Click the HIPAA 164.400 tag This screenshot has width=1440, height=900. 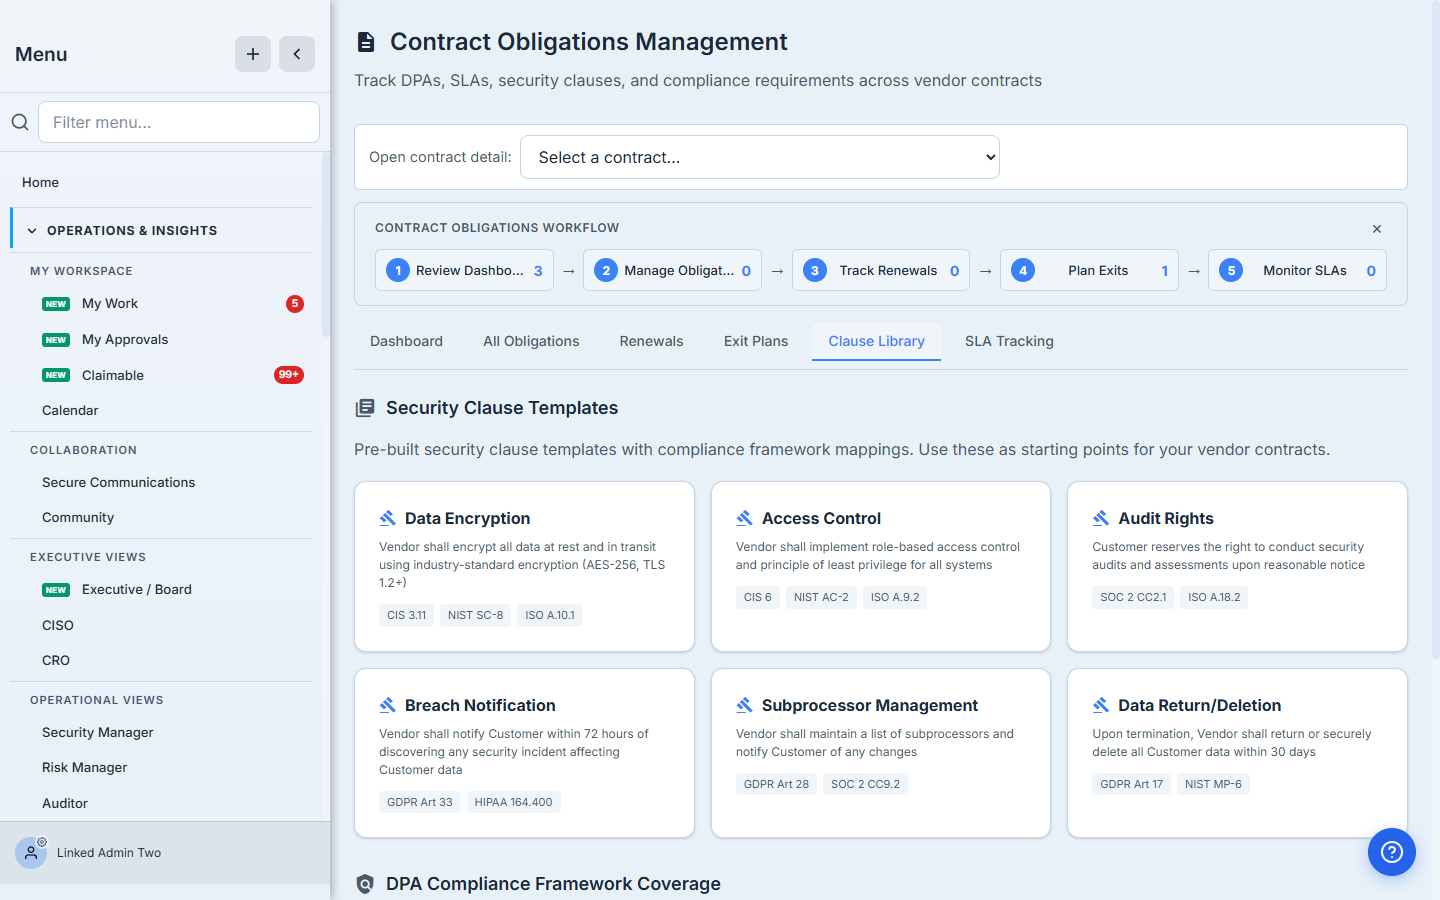pyautogui.click(x=513, y=802)
